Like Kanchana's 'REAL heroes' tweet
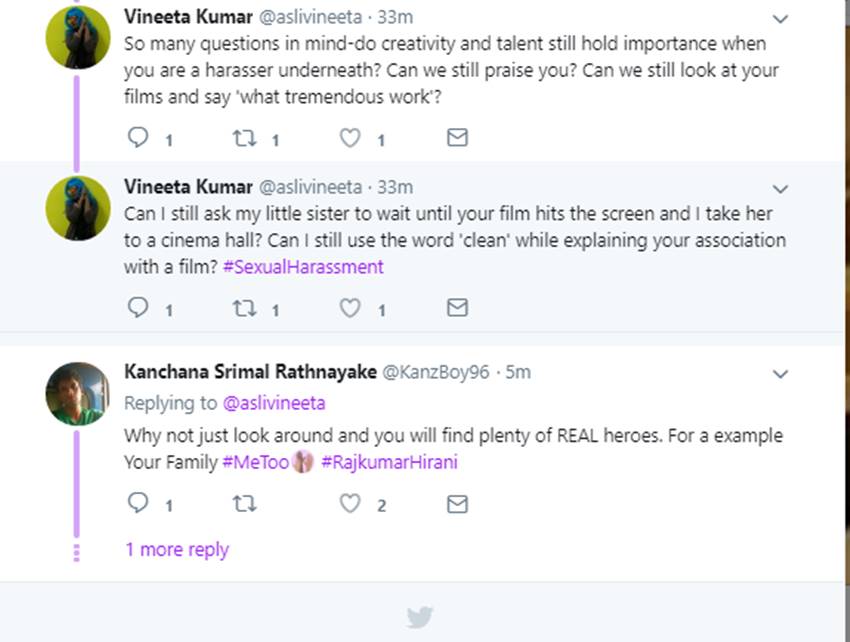The height and width of the screenshot is (642, 850). pyautogui.click(x=350, y=504)
